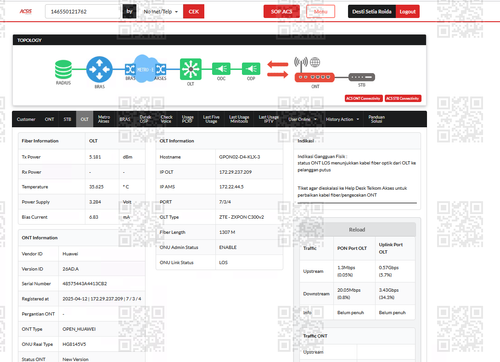
Task: Click the Serial Number value 48575443A4413CB2
Action: [85, 284]
